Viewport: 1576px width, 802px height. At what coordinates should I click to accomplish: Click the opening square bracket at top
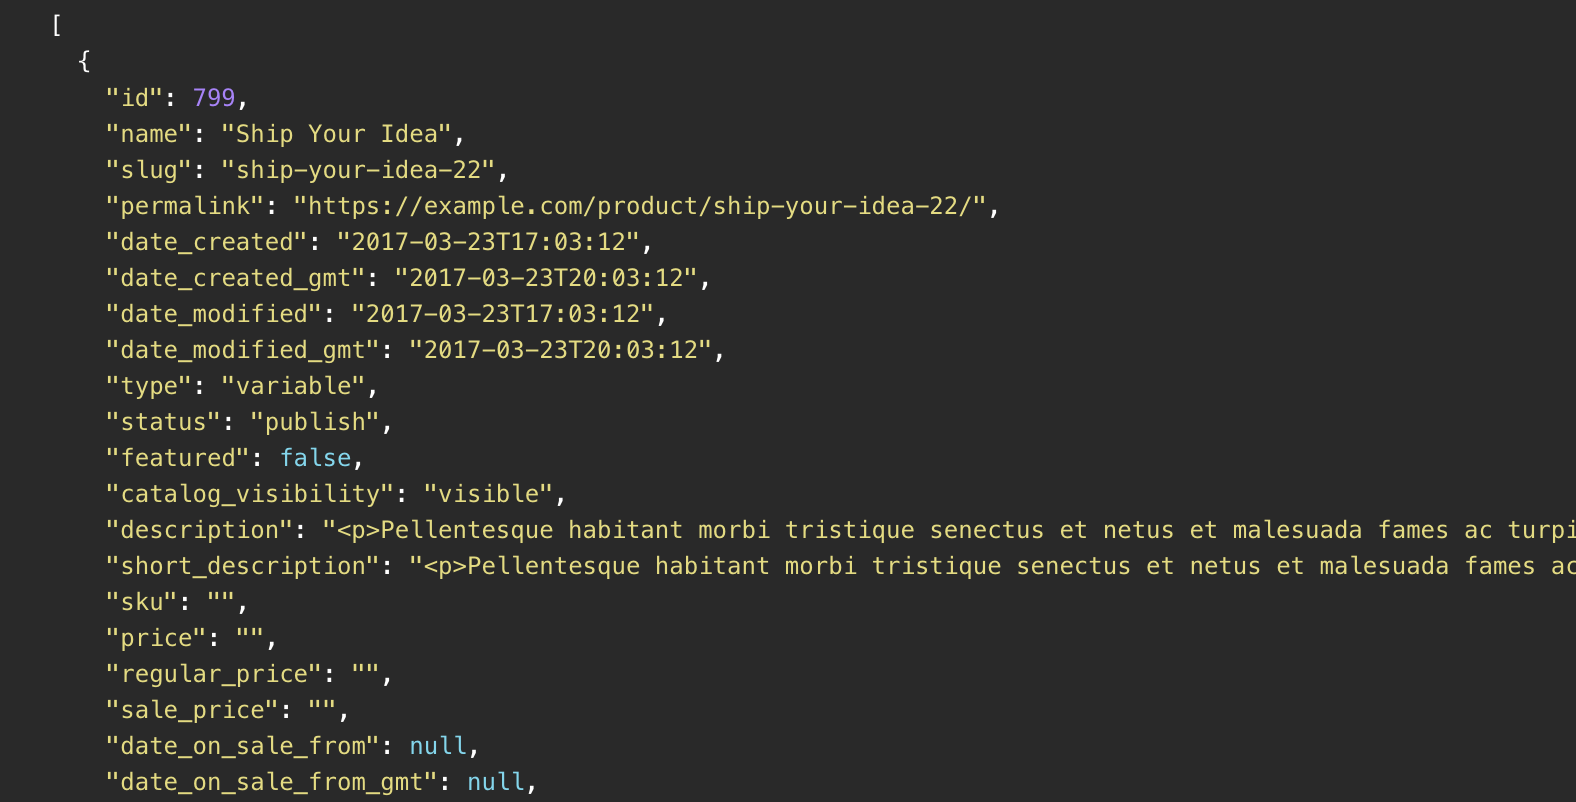click(x=56, y=26)
